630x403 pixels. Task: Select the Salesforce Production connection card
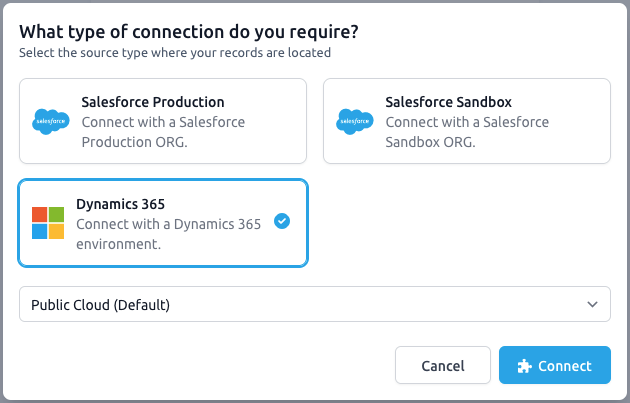pos(163,121)
